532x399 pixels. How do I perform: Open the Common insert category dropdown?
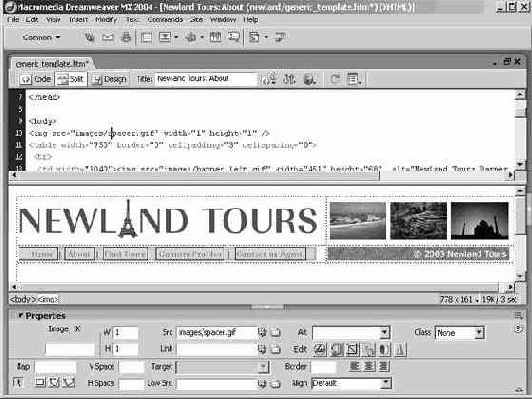tap(41, 37)
